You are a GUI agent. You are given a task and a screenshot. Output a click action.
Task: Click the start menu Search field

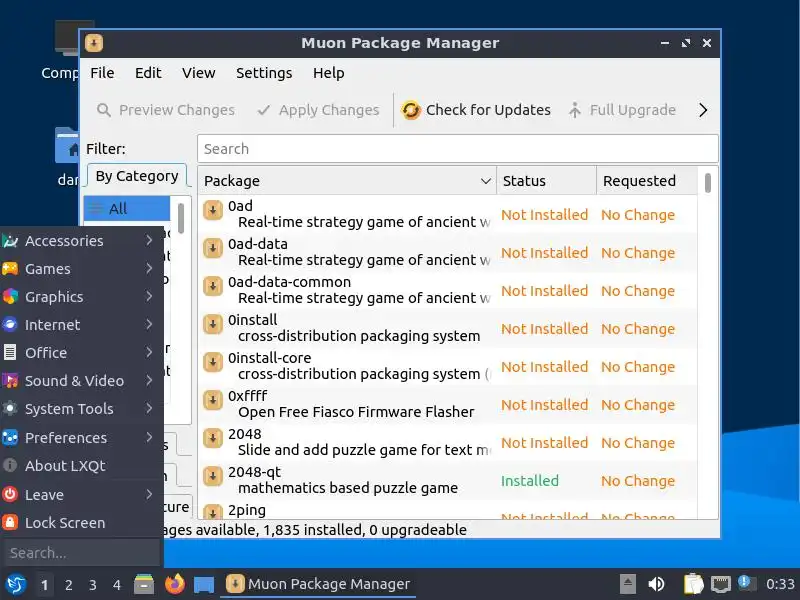point(82,553)
